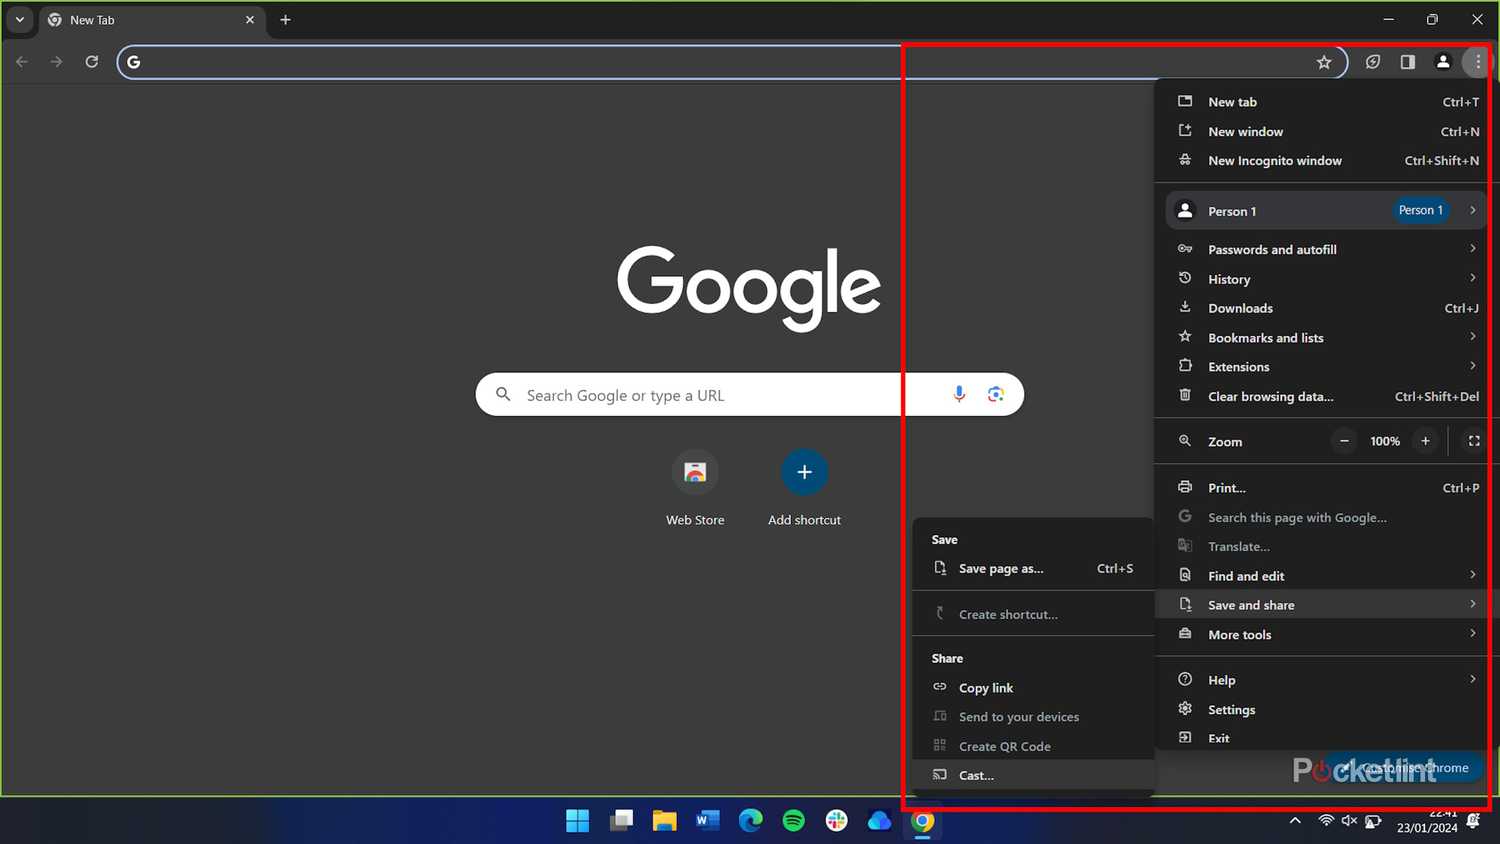Viewport: 1500px width, 844px height.
Task: Activate voice search microphone icon
Action: point(959,394)
